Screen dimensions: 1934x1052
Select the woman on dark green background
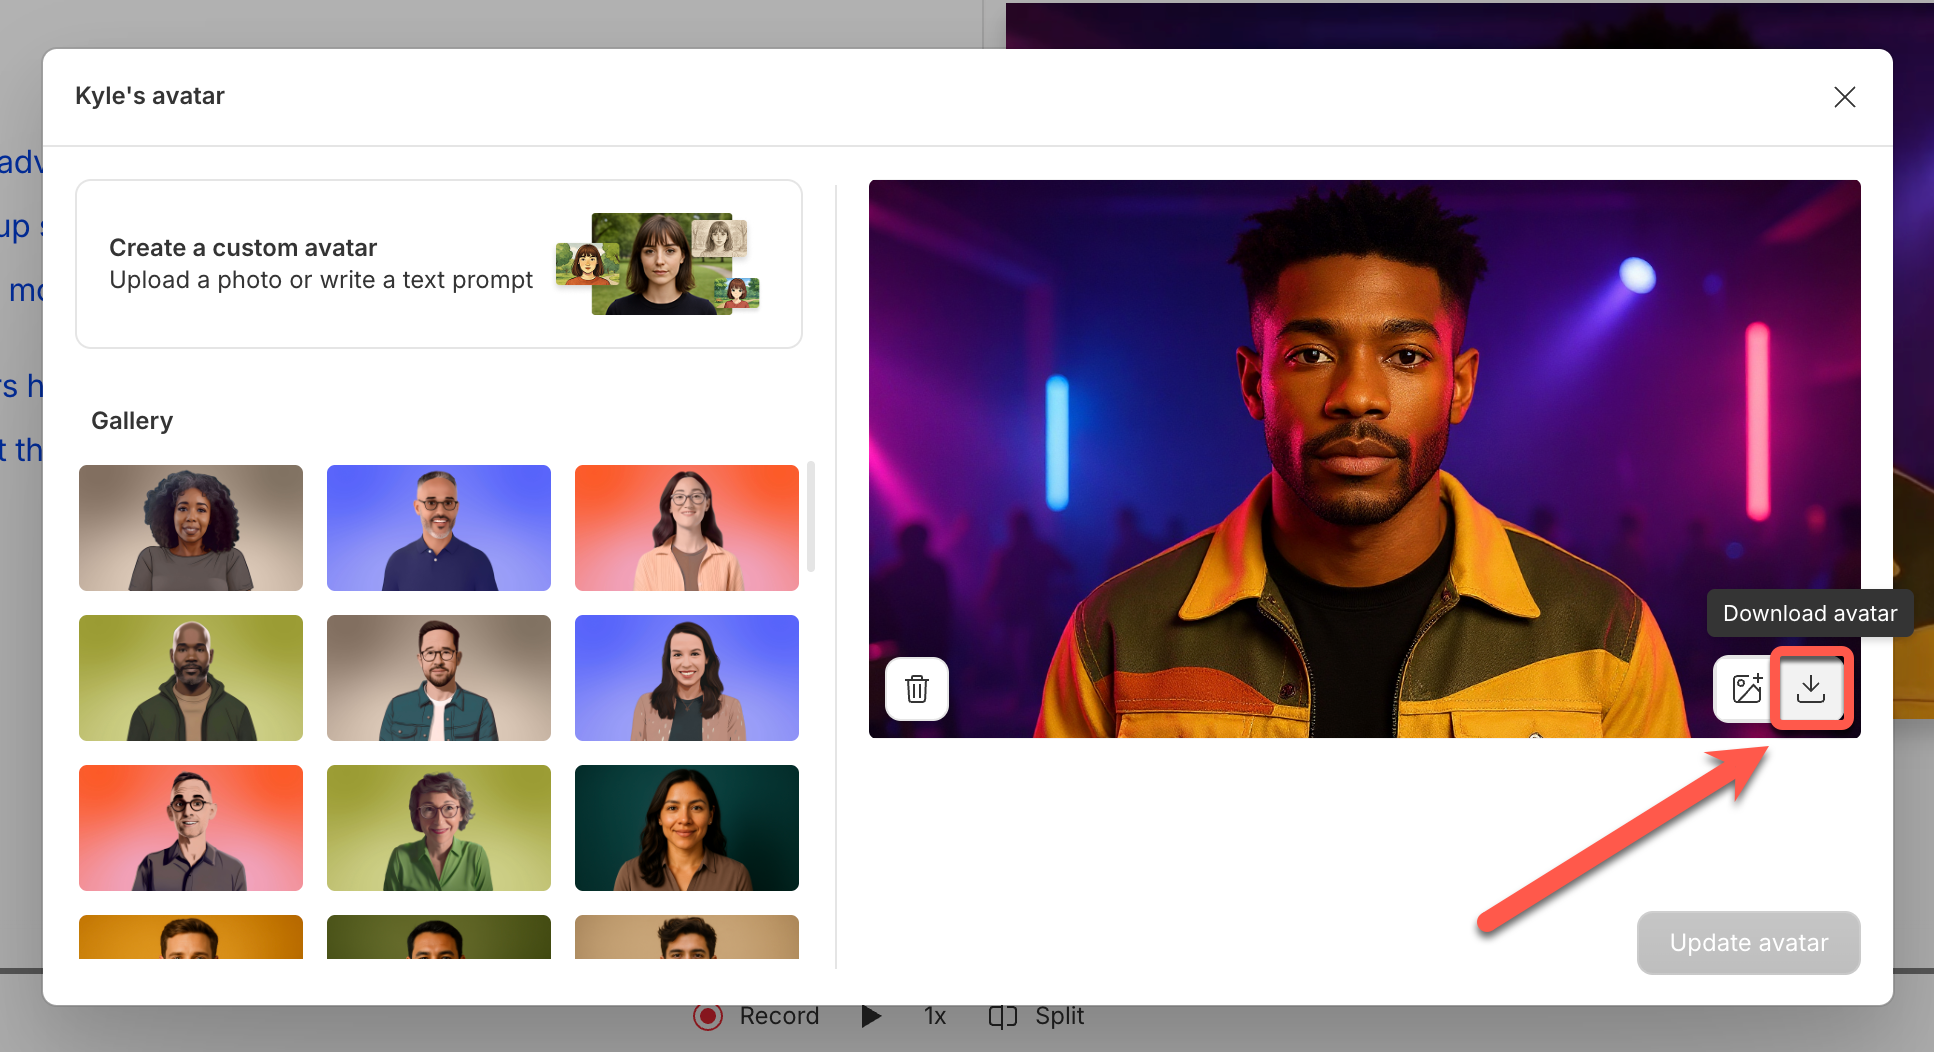[x=686, y=828]
